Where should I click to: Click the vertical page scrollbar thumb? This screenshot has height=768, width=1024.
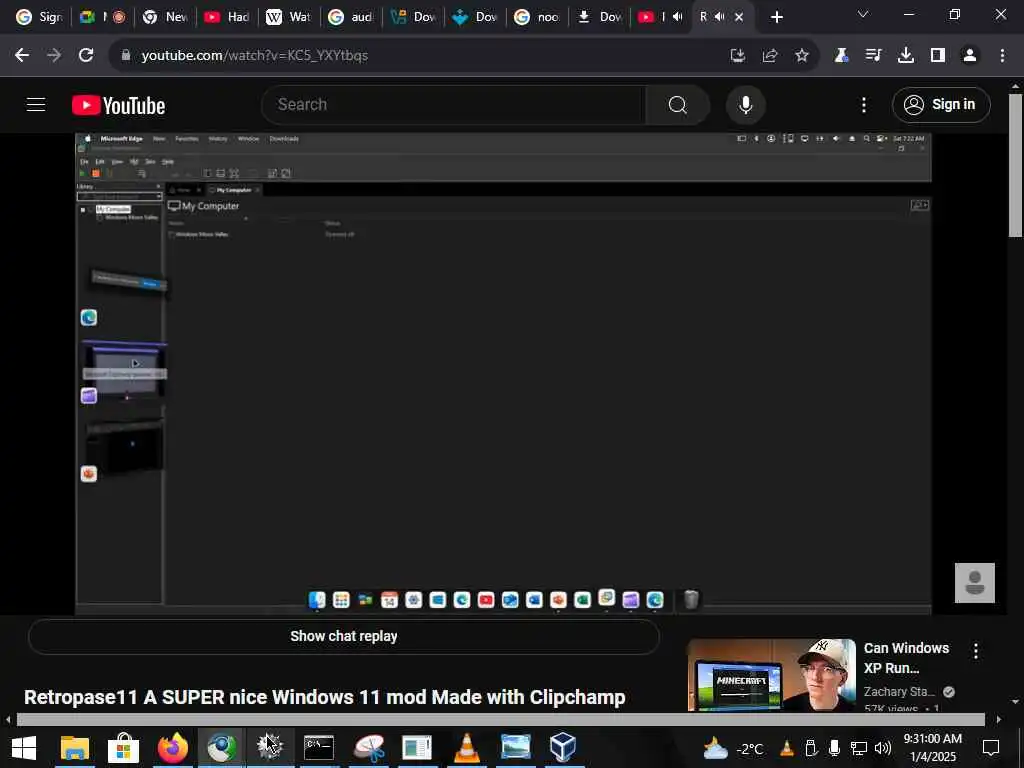[1015, 165]
